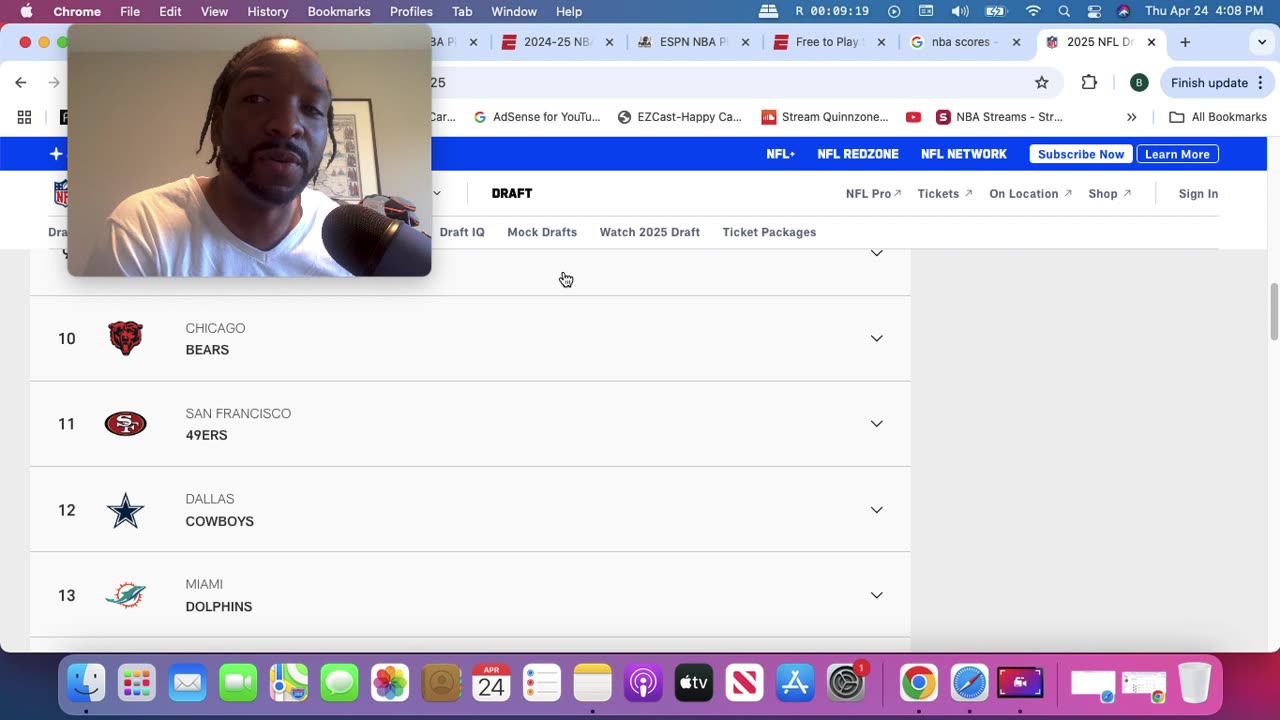1280x720 pixels.
Task: Open the All Bookmarks folder
Action: (1218, 117)
